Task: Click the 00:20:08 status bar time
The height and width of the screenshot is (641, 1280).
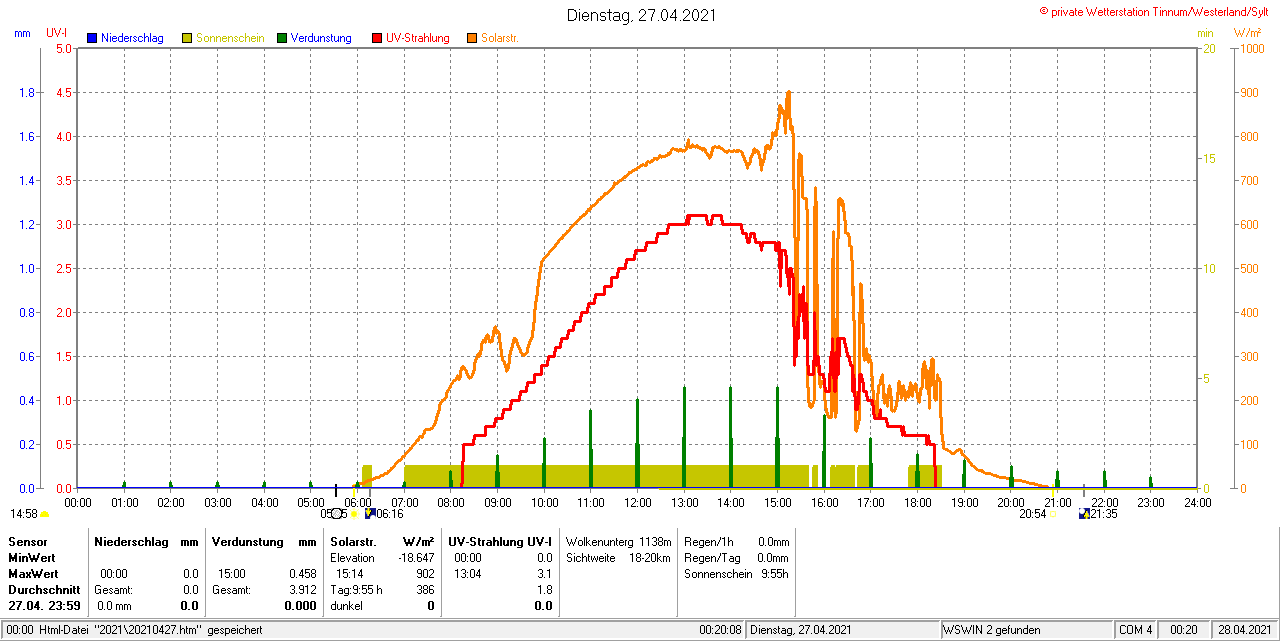Action: tap(720, 630)
